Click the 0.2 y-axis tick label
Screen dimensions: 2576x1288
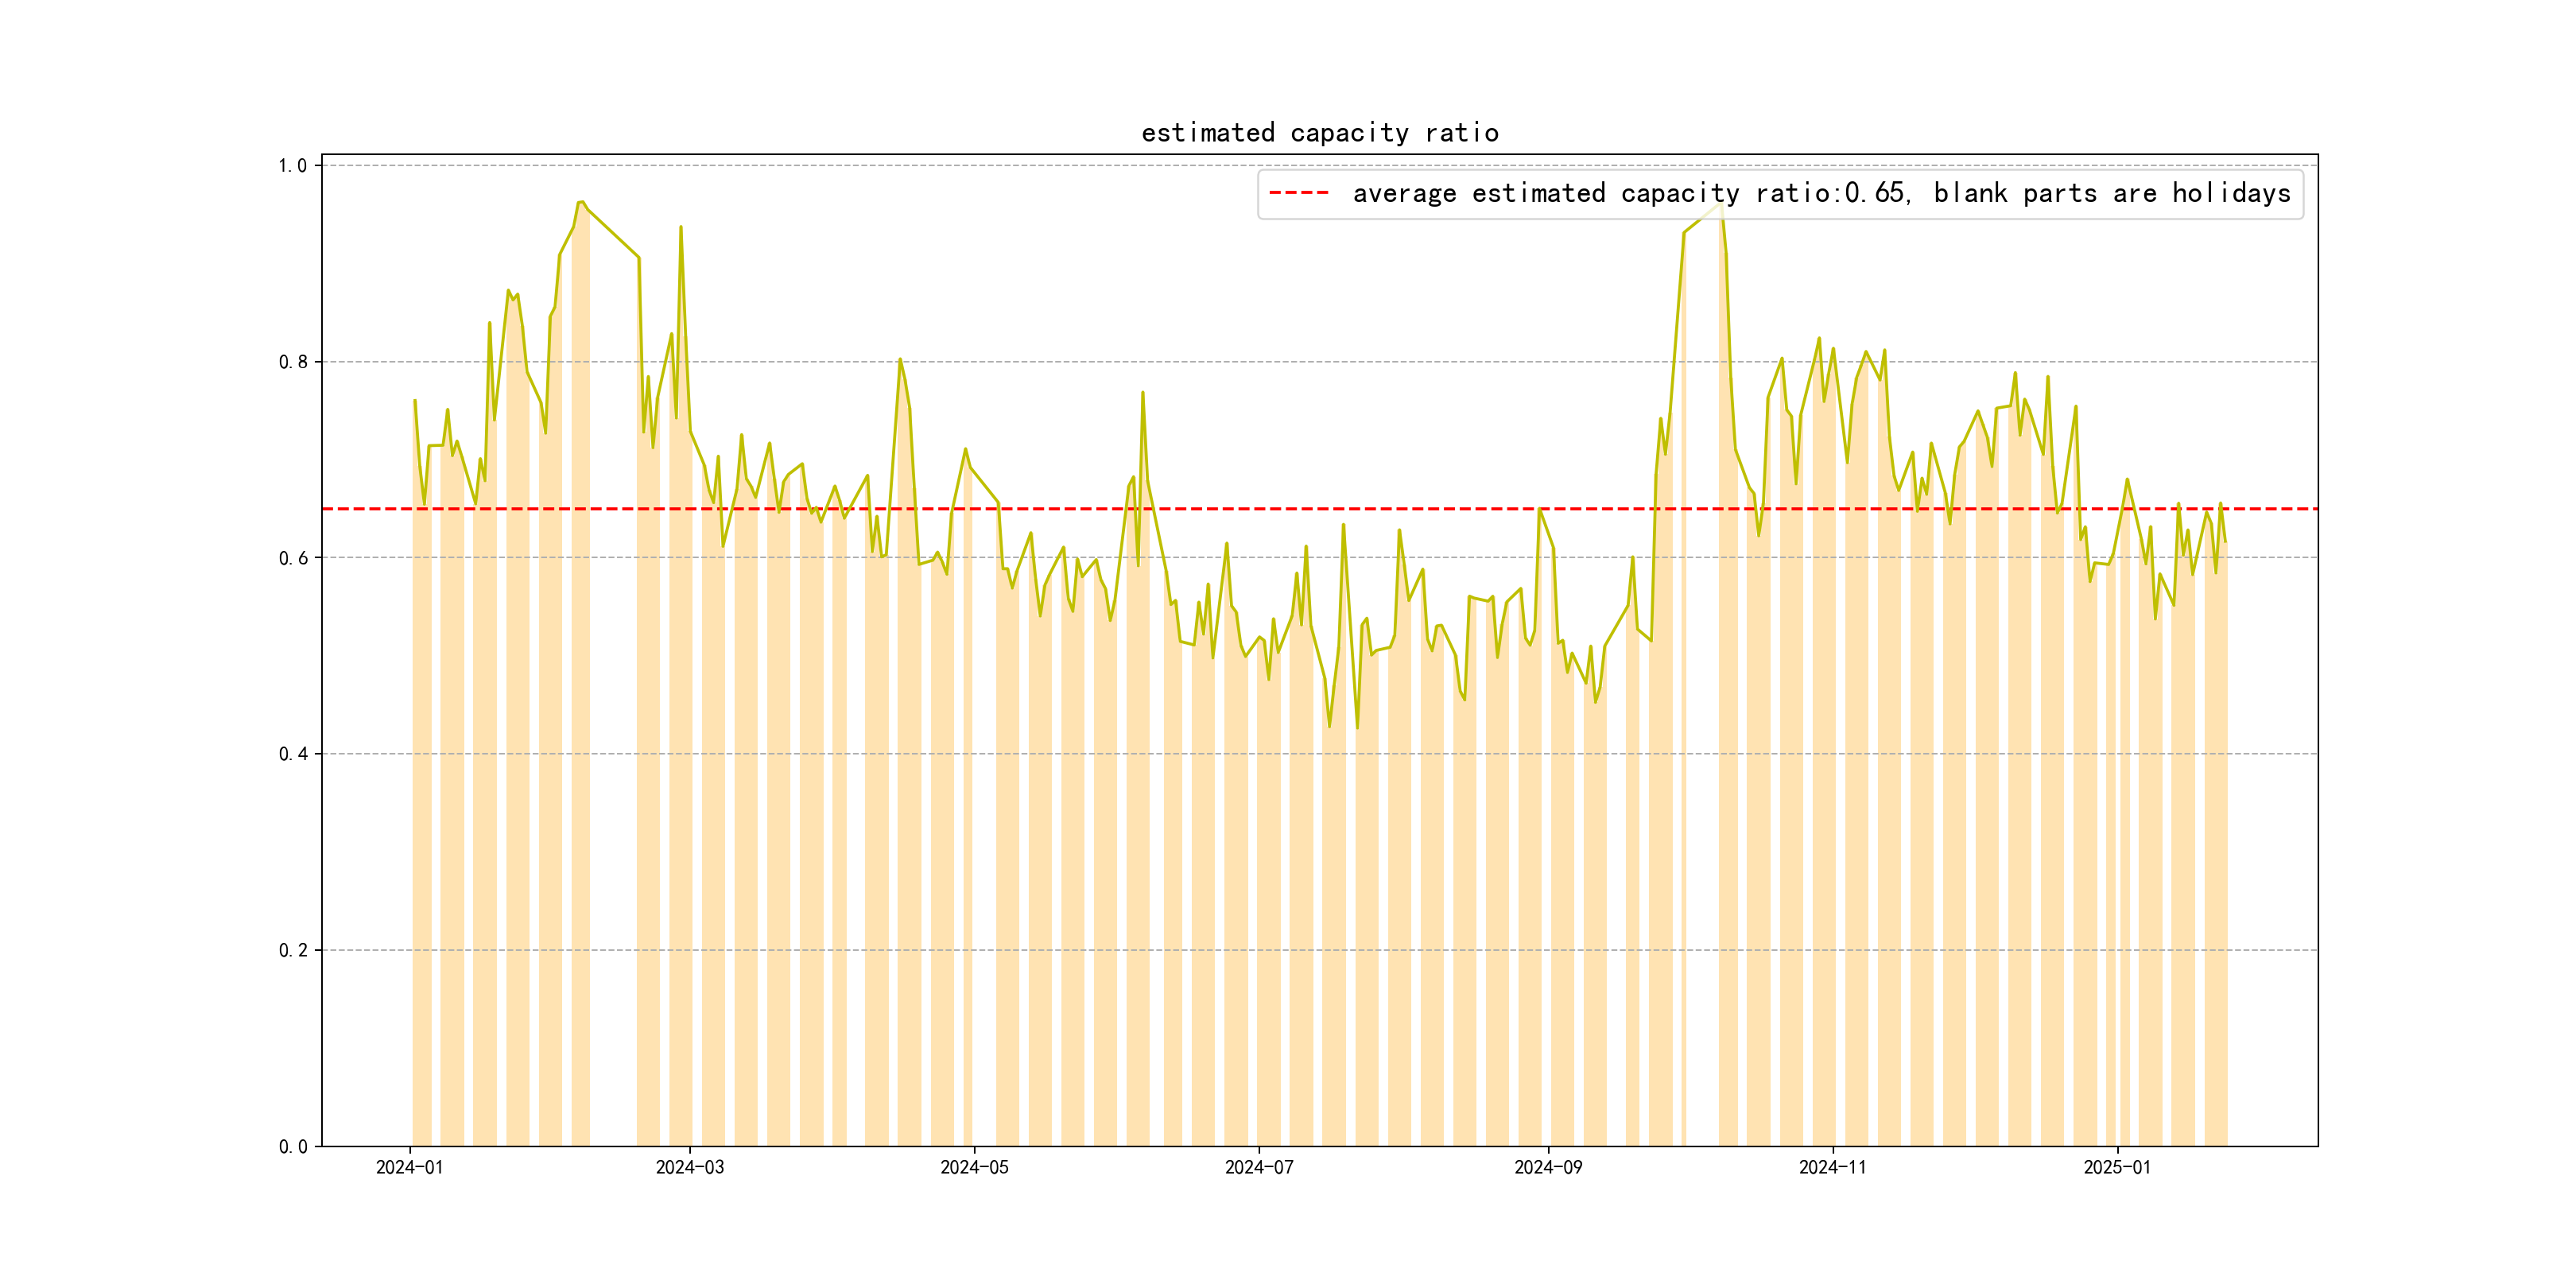(292, 950)
